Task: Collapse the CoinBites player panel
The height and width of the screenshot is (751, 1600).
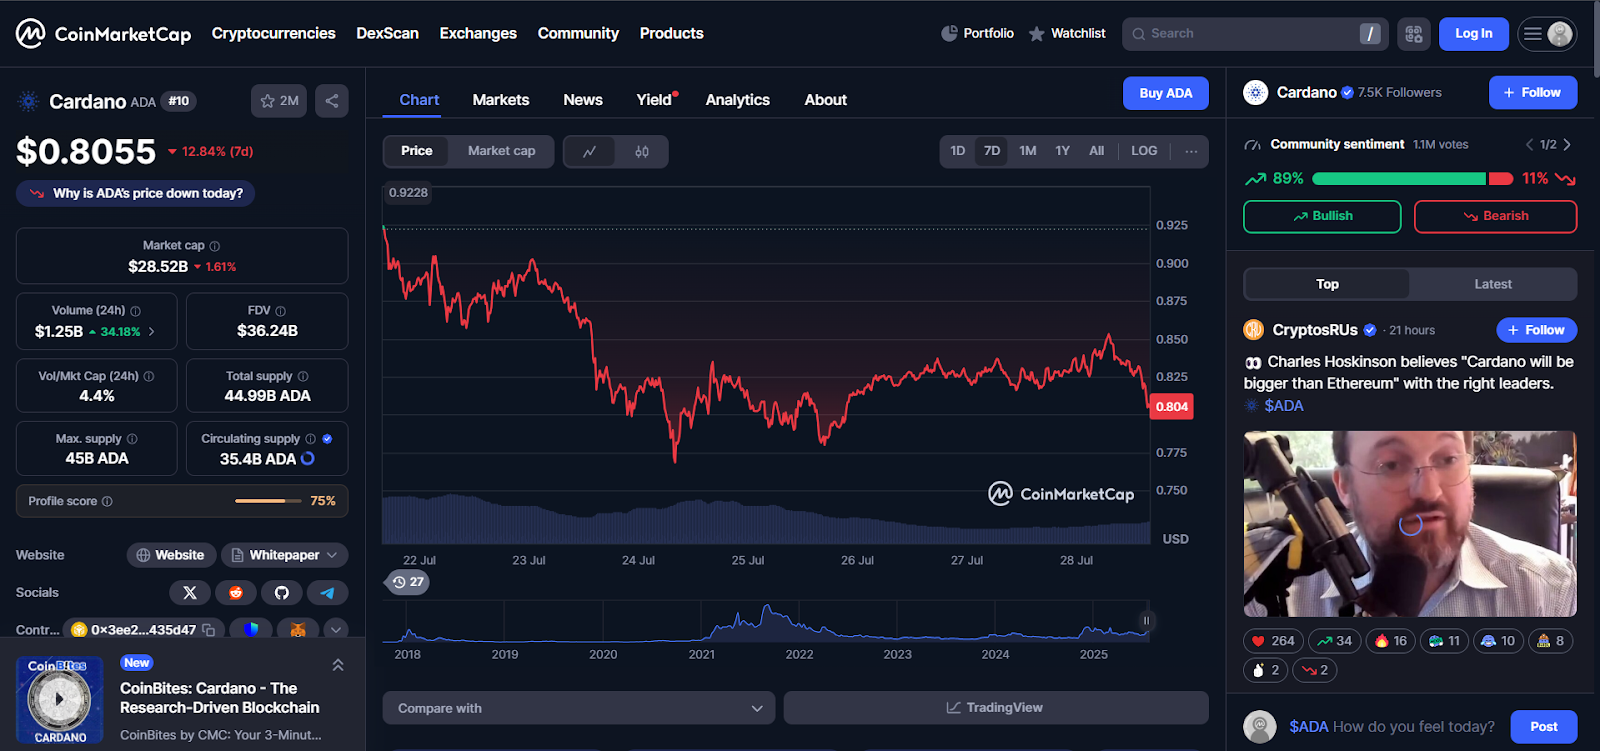Action: click(338, 665)
